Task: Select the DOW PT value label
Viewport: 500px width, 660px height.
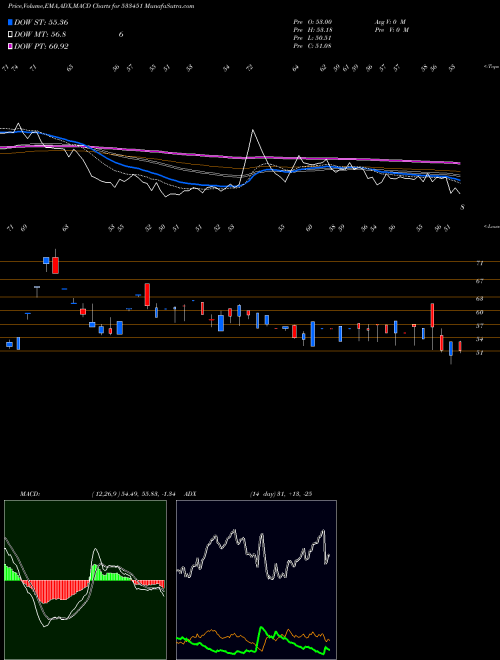Action: click(x=41, y=46)
